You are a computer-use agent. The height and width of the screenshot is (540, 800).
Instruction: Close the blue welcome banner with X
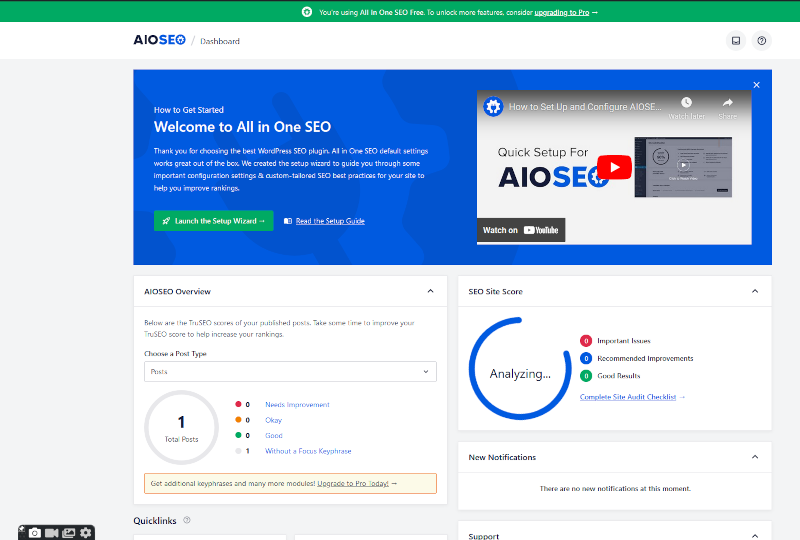tap(757, 85)
